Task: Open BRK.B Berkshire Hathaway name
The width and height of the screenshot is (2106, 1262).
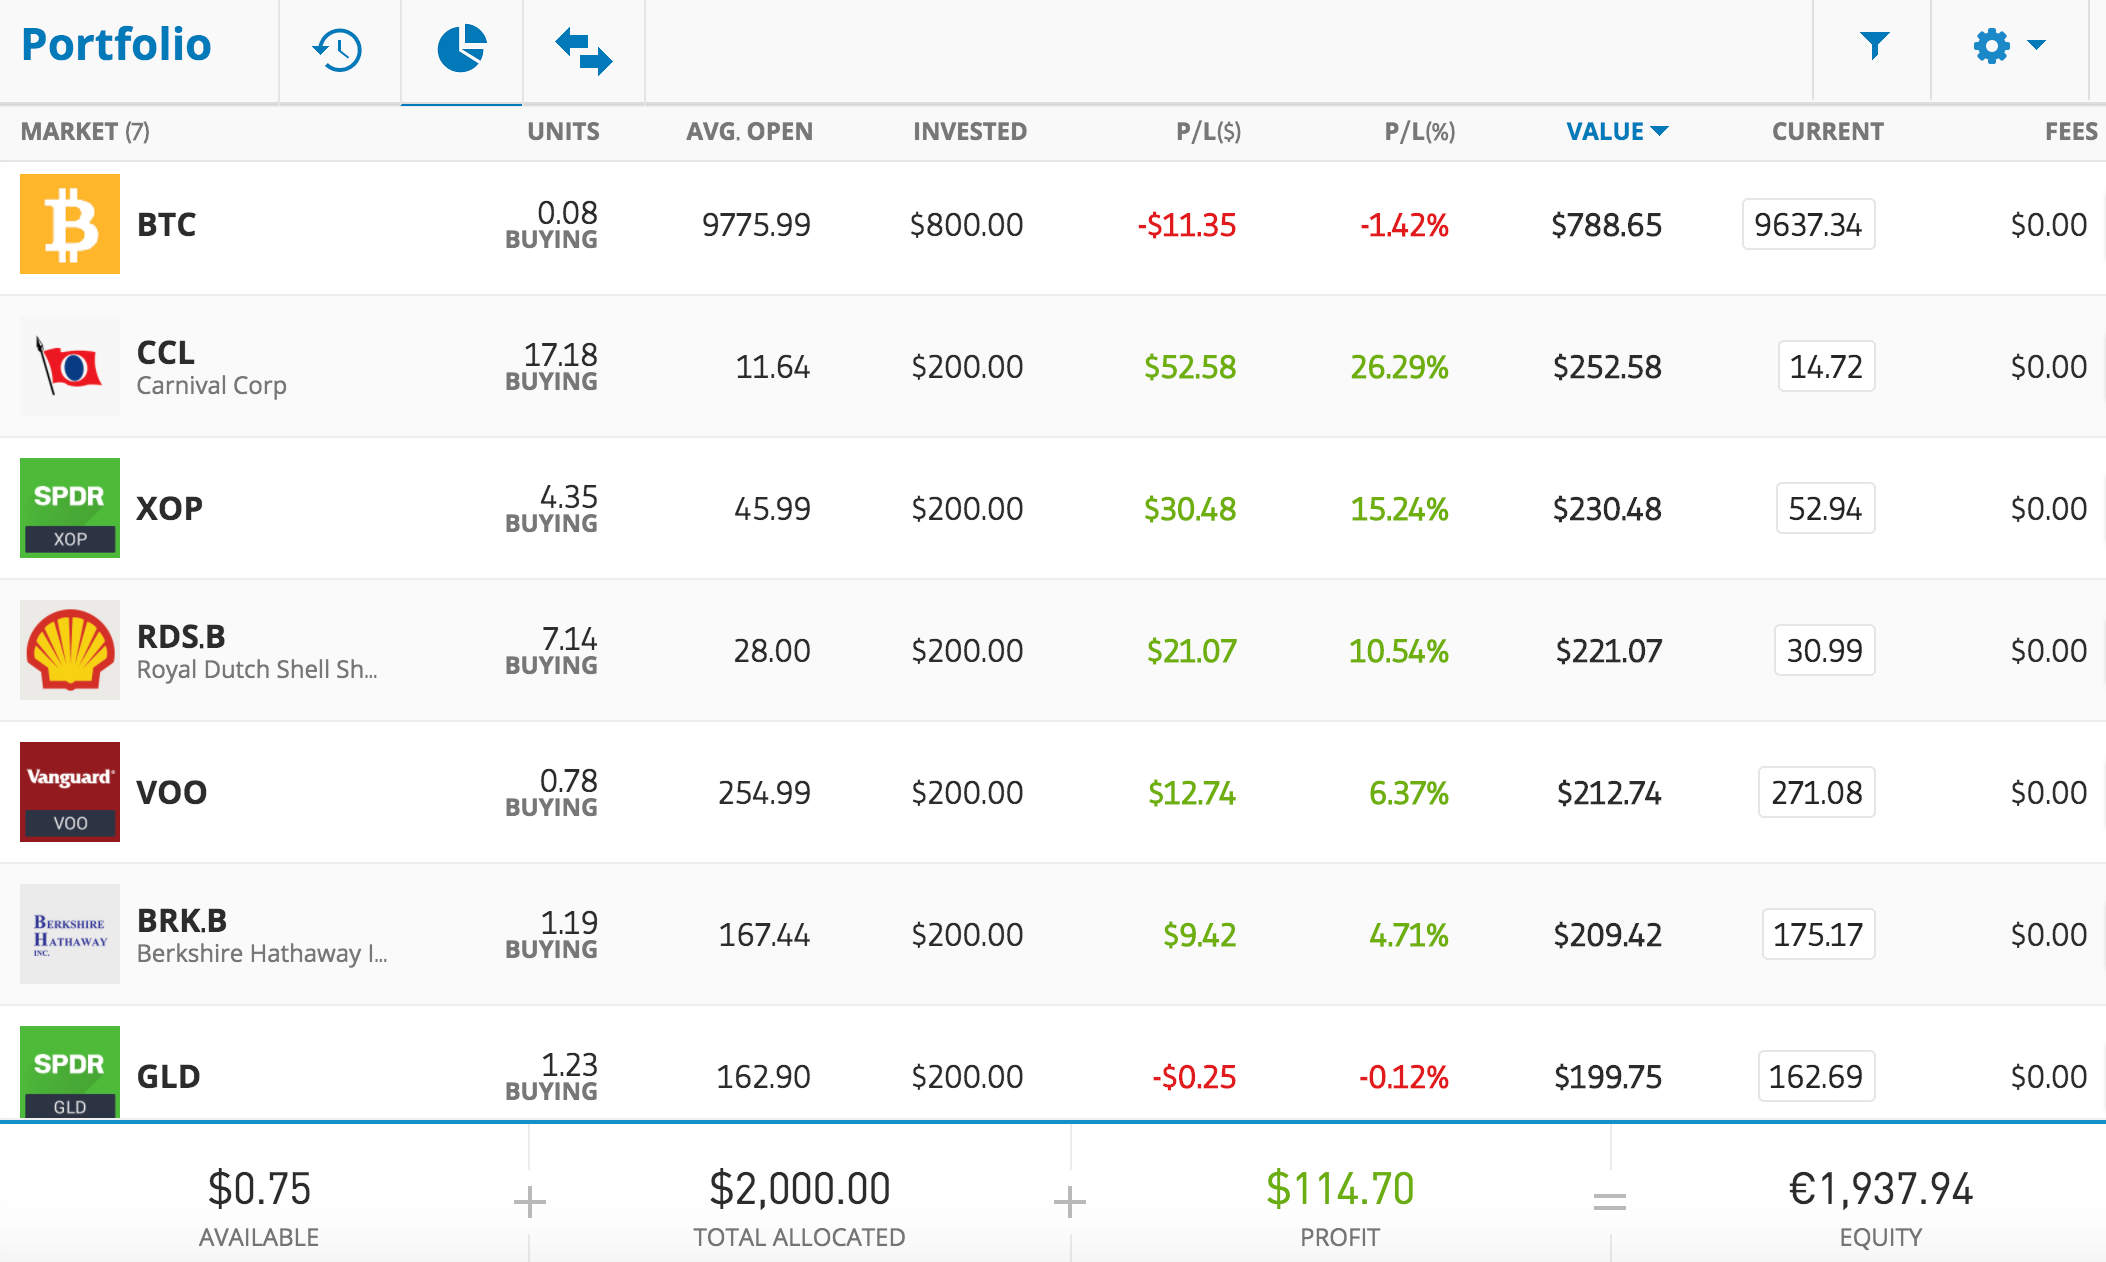Action: (262, 936)
